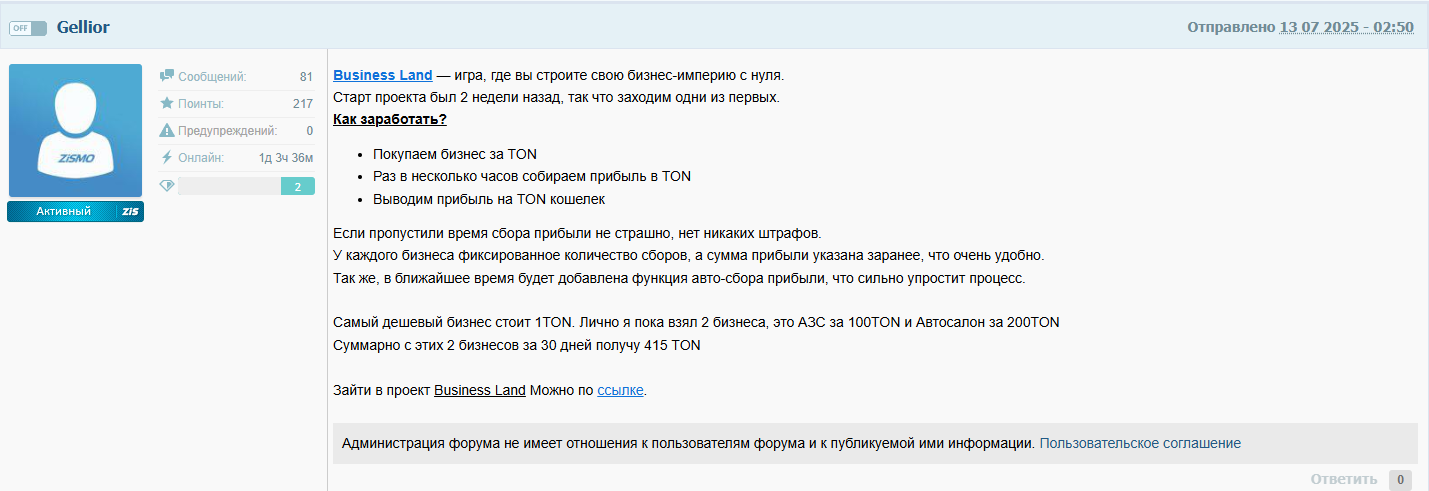Open the bold Business Land link
1429x491 pixels.
(x=383, y=75)
